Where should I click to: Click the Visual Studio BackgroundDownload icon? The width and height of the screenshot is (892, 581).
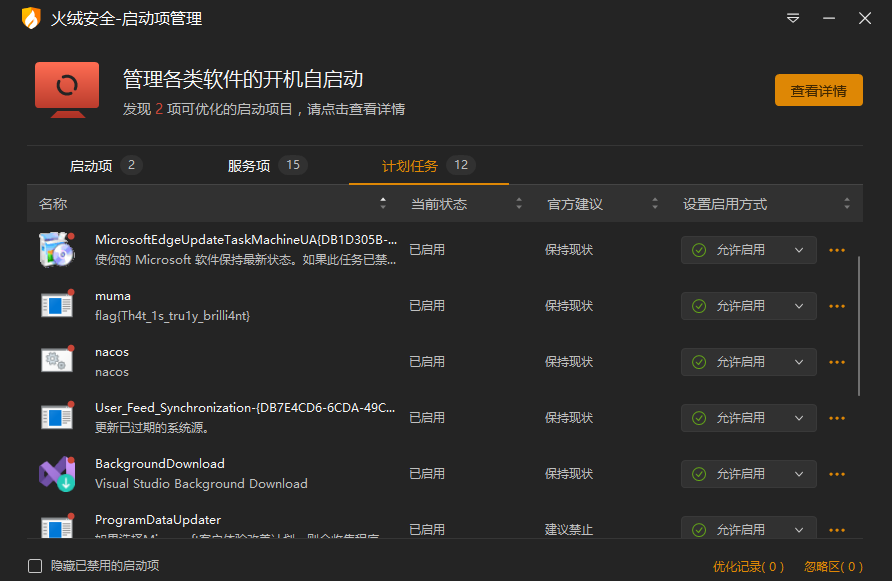[57, 473]
